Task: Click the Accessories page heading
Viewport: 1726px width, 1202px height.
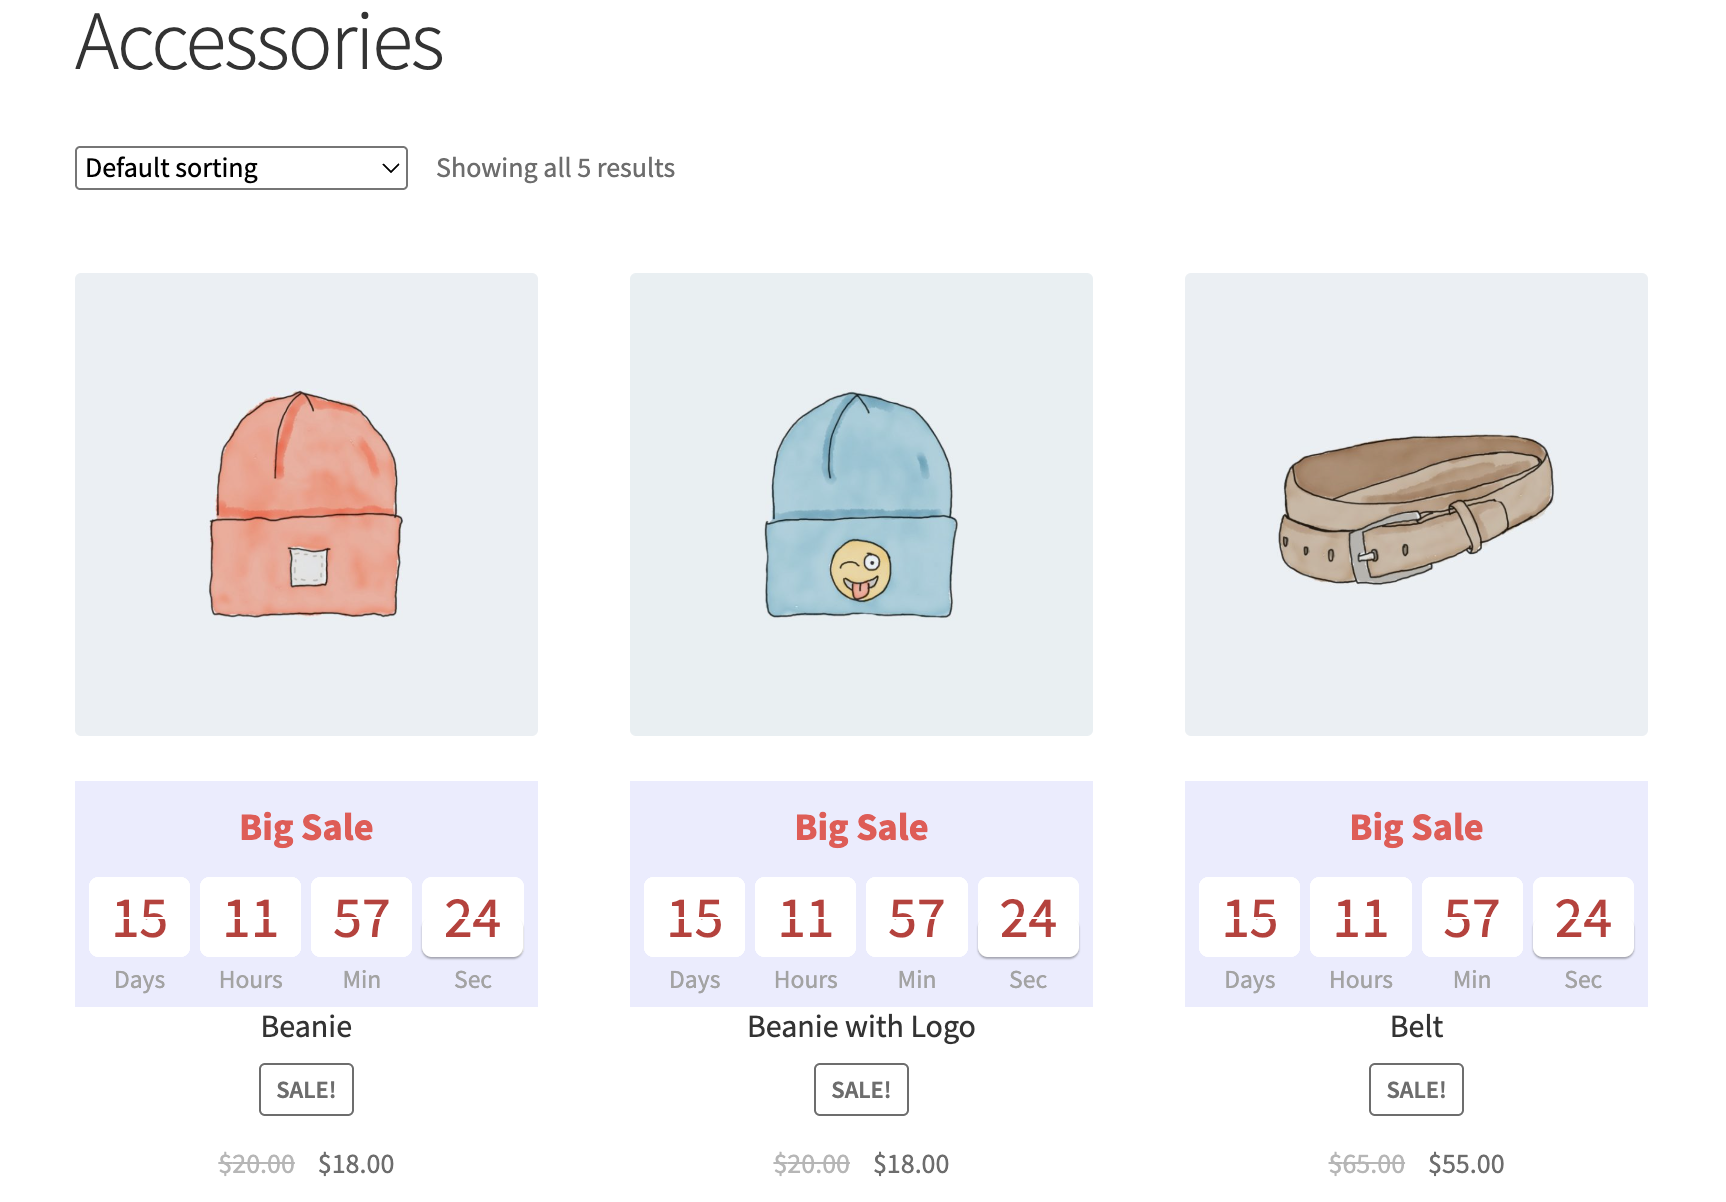Action: point(259,43)
